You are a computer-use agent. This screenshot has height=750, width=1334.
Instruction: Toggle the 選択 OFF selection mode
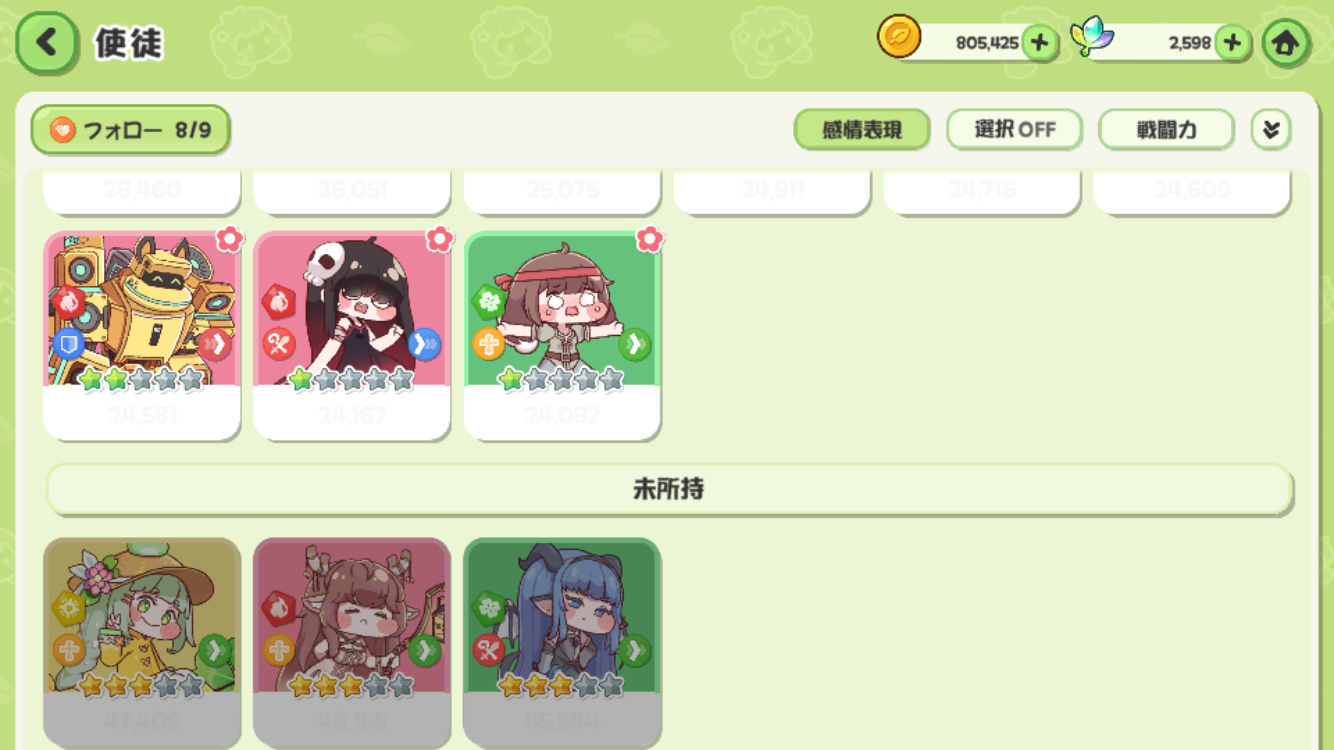tap(1015, 130)
